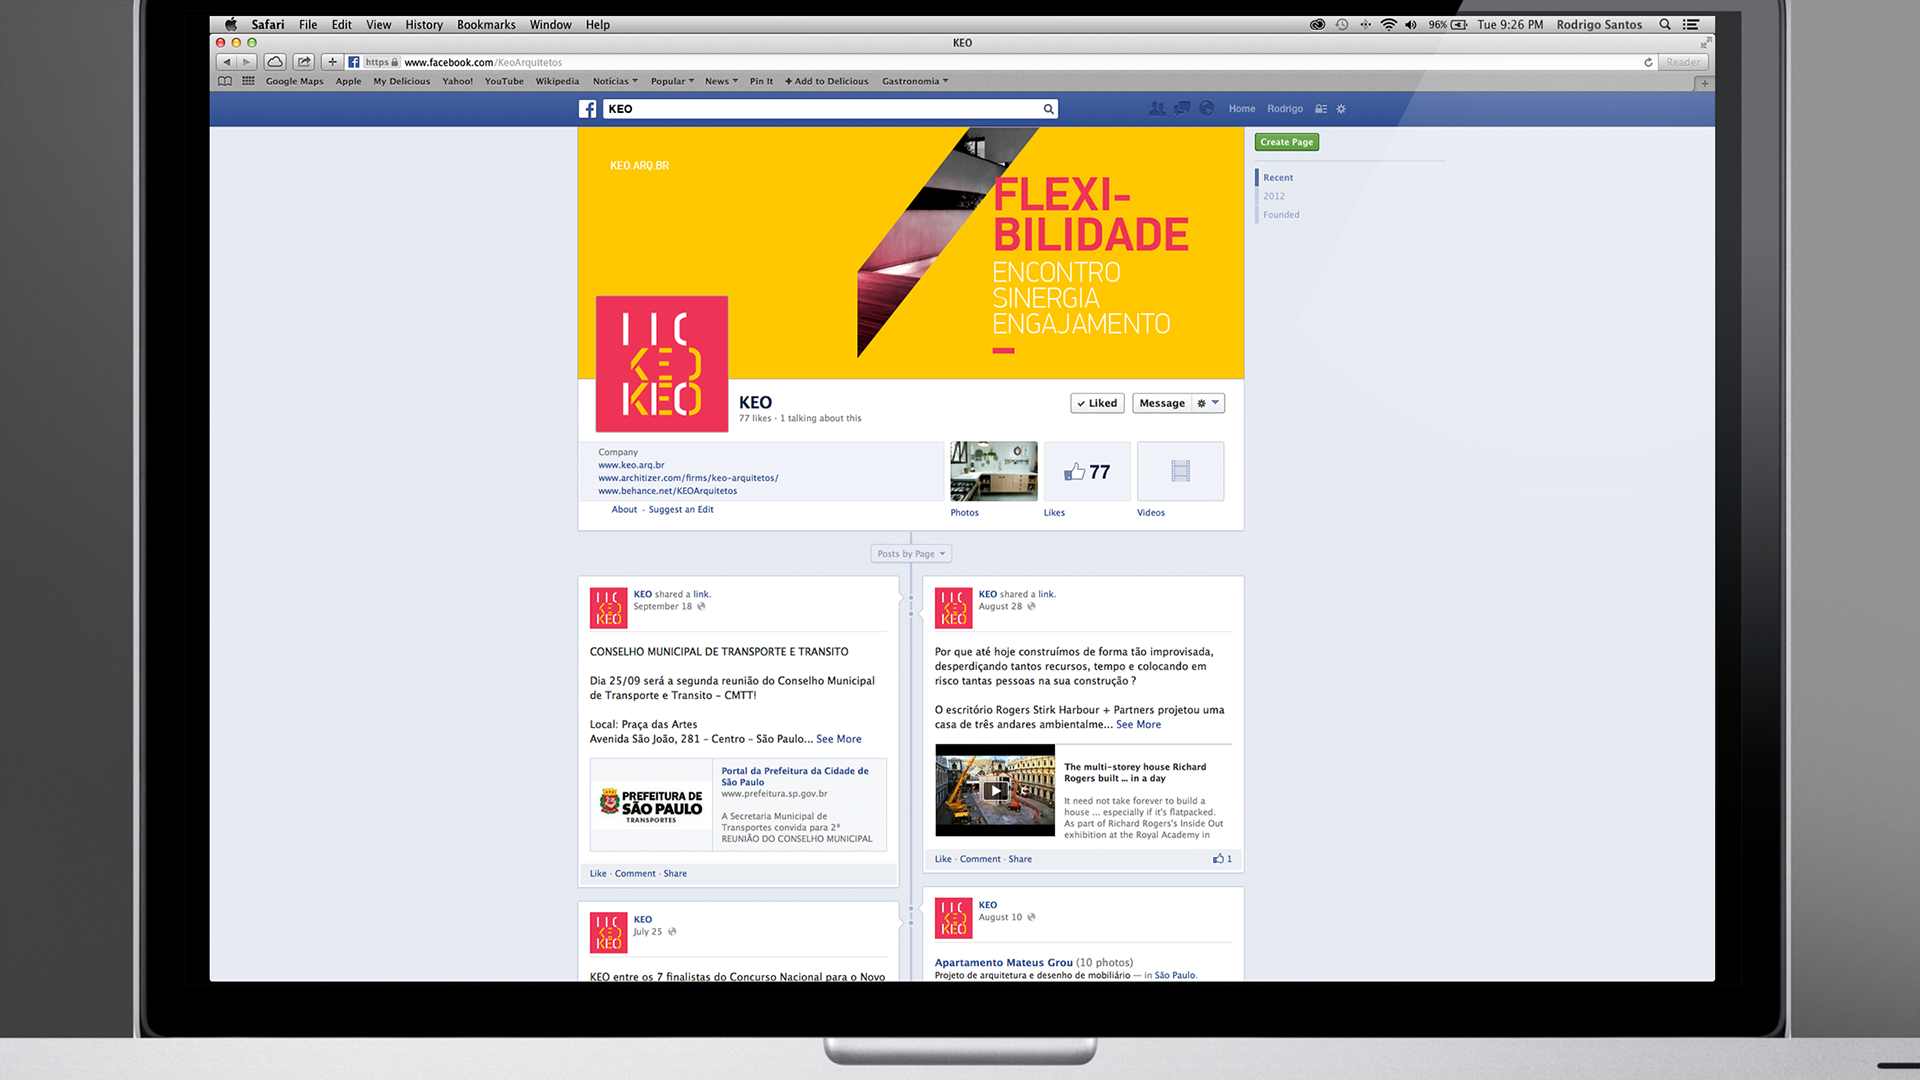1920x1080 pixels.
Task: Open the iCloud Tabs button
Action: tap(275, 62)
